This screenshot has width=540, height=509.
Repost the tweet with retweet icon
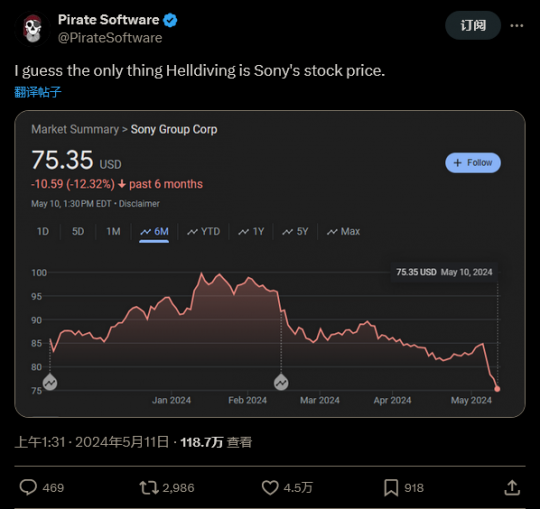pyautogui.click(x=149, y=488)
